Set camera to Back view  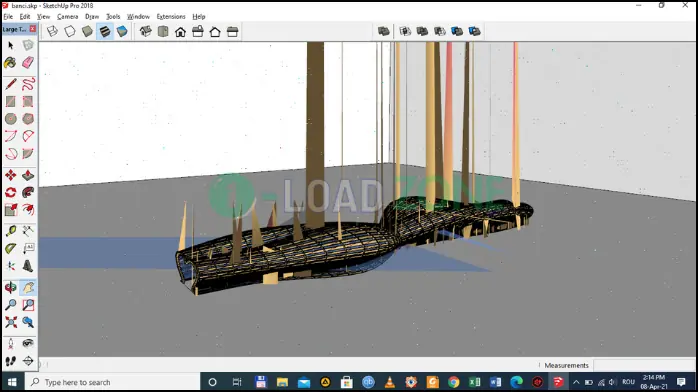coord(215,31)
